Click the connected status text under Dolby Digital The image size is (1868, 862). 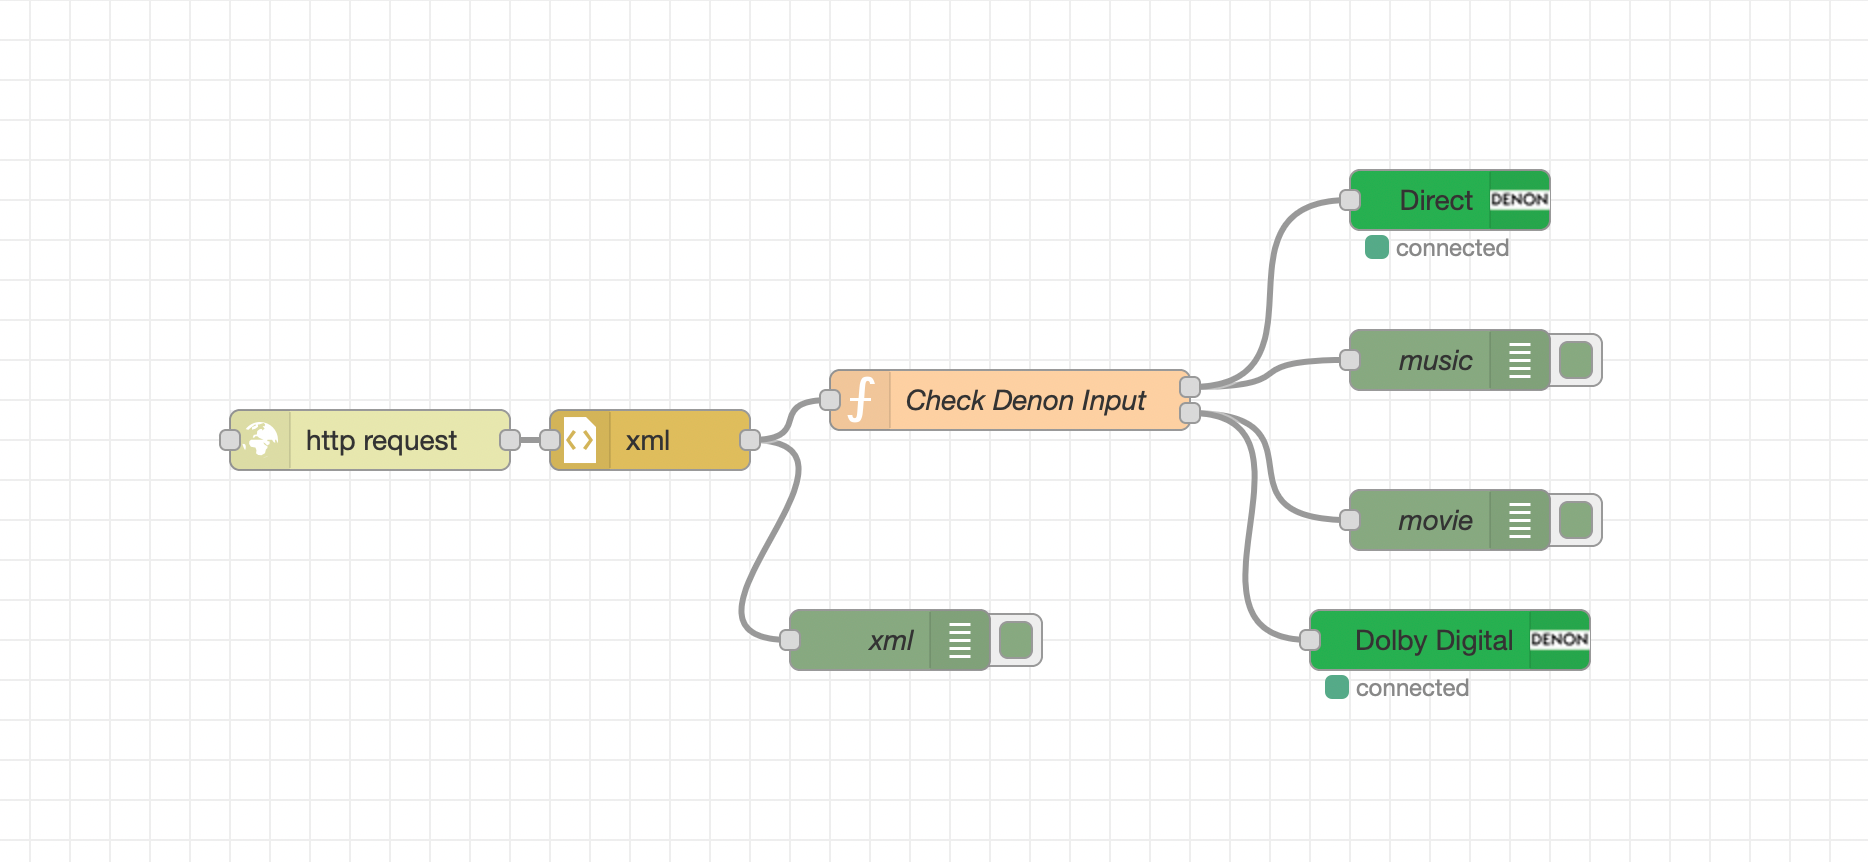1412,688
